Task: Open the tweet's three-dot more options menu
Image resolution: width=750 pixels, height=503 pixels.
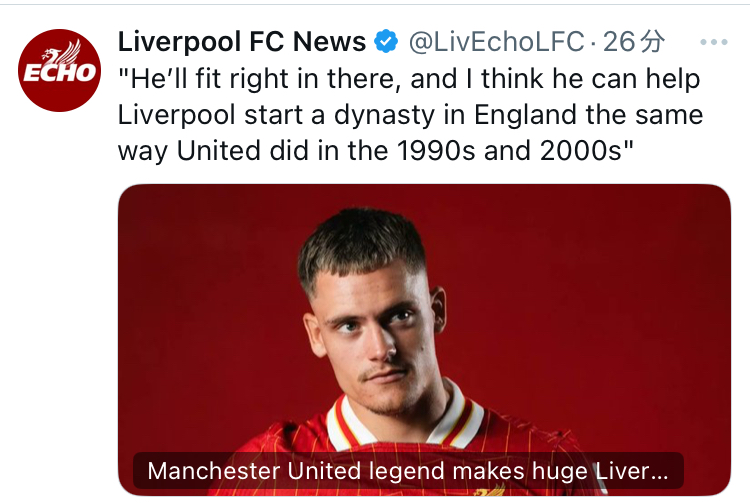Action: 714,42
